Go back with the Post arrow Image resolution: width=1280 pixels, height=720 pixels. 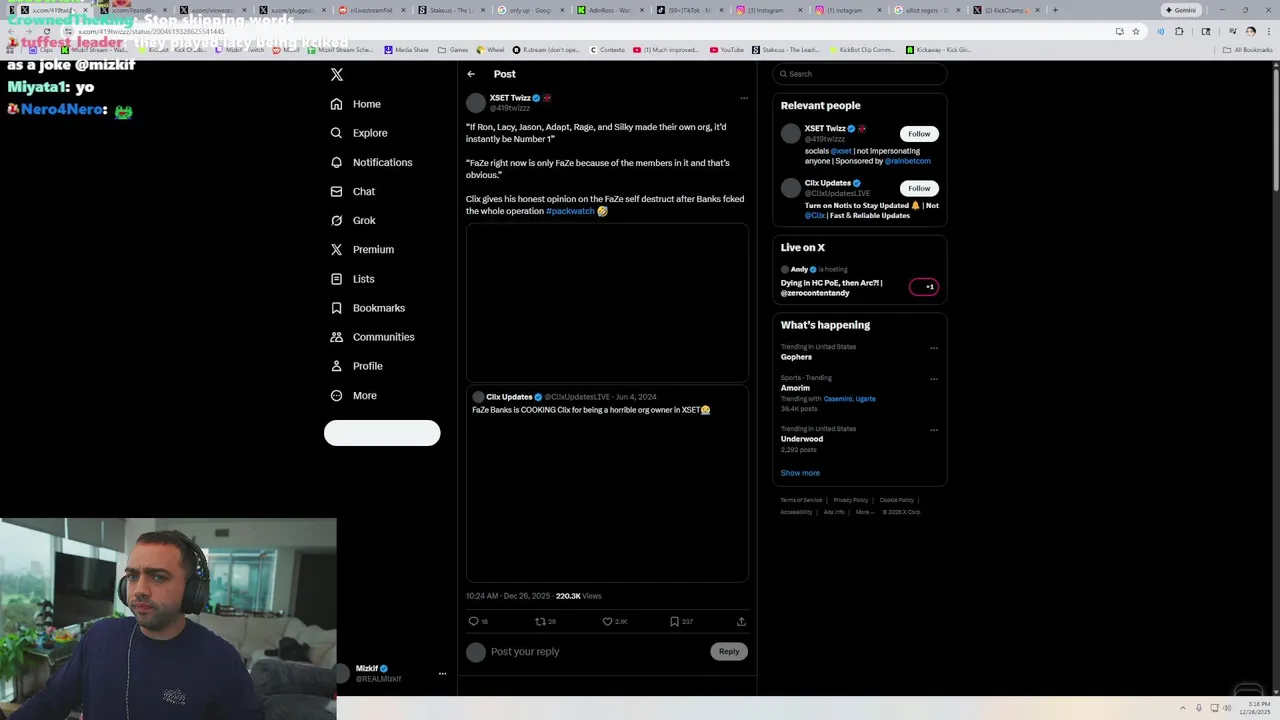tap(471, 74)
